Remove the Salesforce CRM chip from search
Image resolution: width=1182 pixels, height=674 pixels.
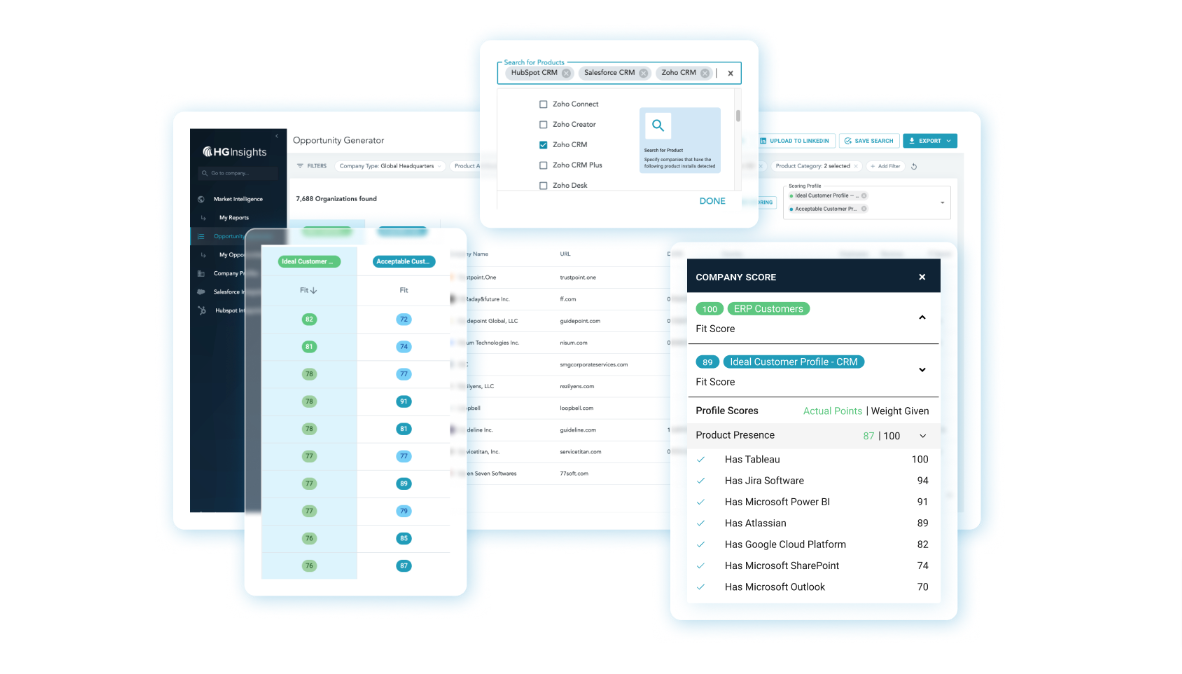tap(643, 73)
